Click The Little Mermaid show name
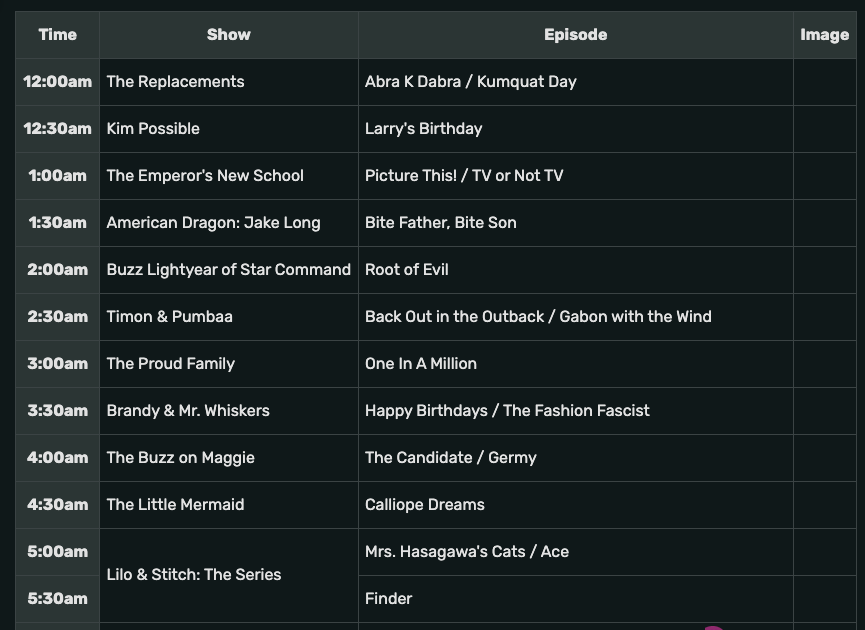865x630 pixels. [x=175, y=505]
